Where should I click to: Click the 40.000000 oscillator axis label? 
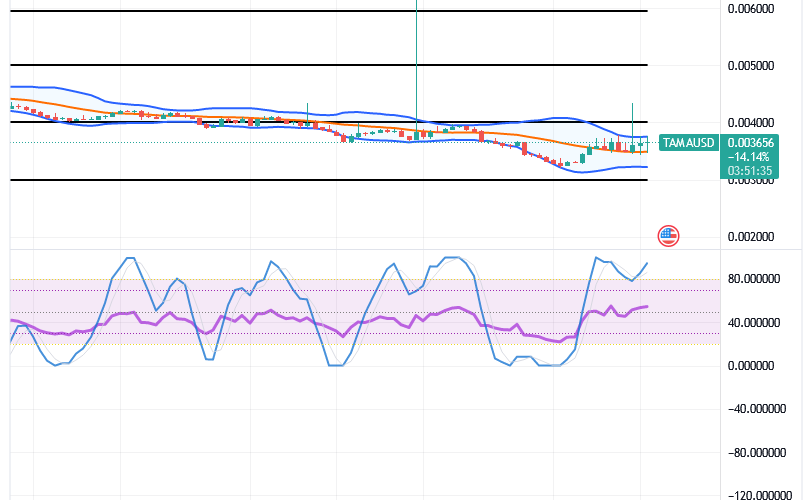pos(753,323)
